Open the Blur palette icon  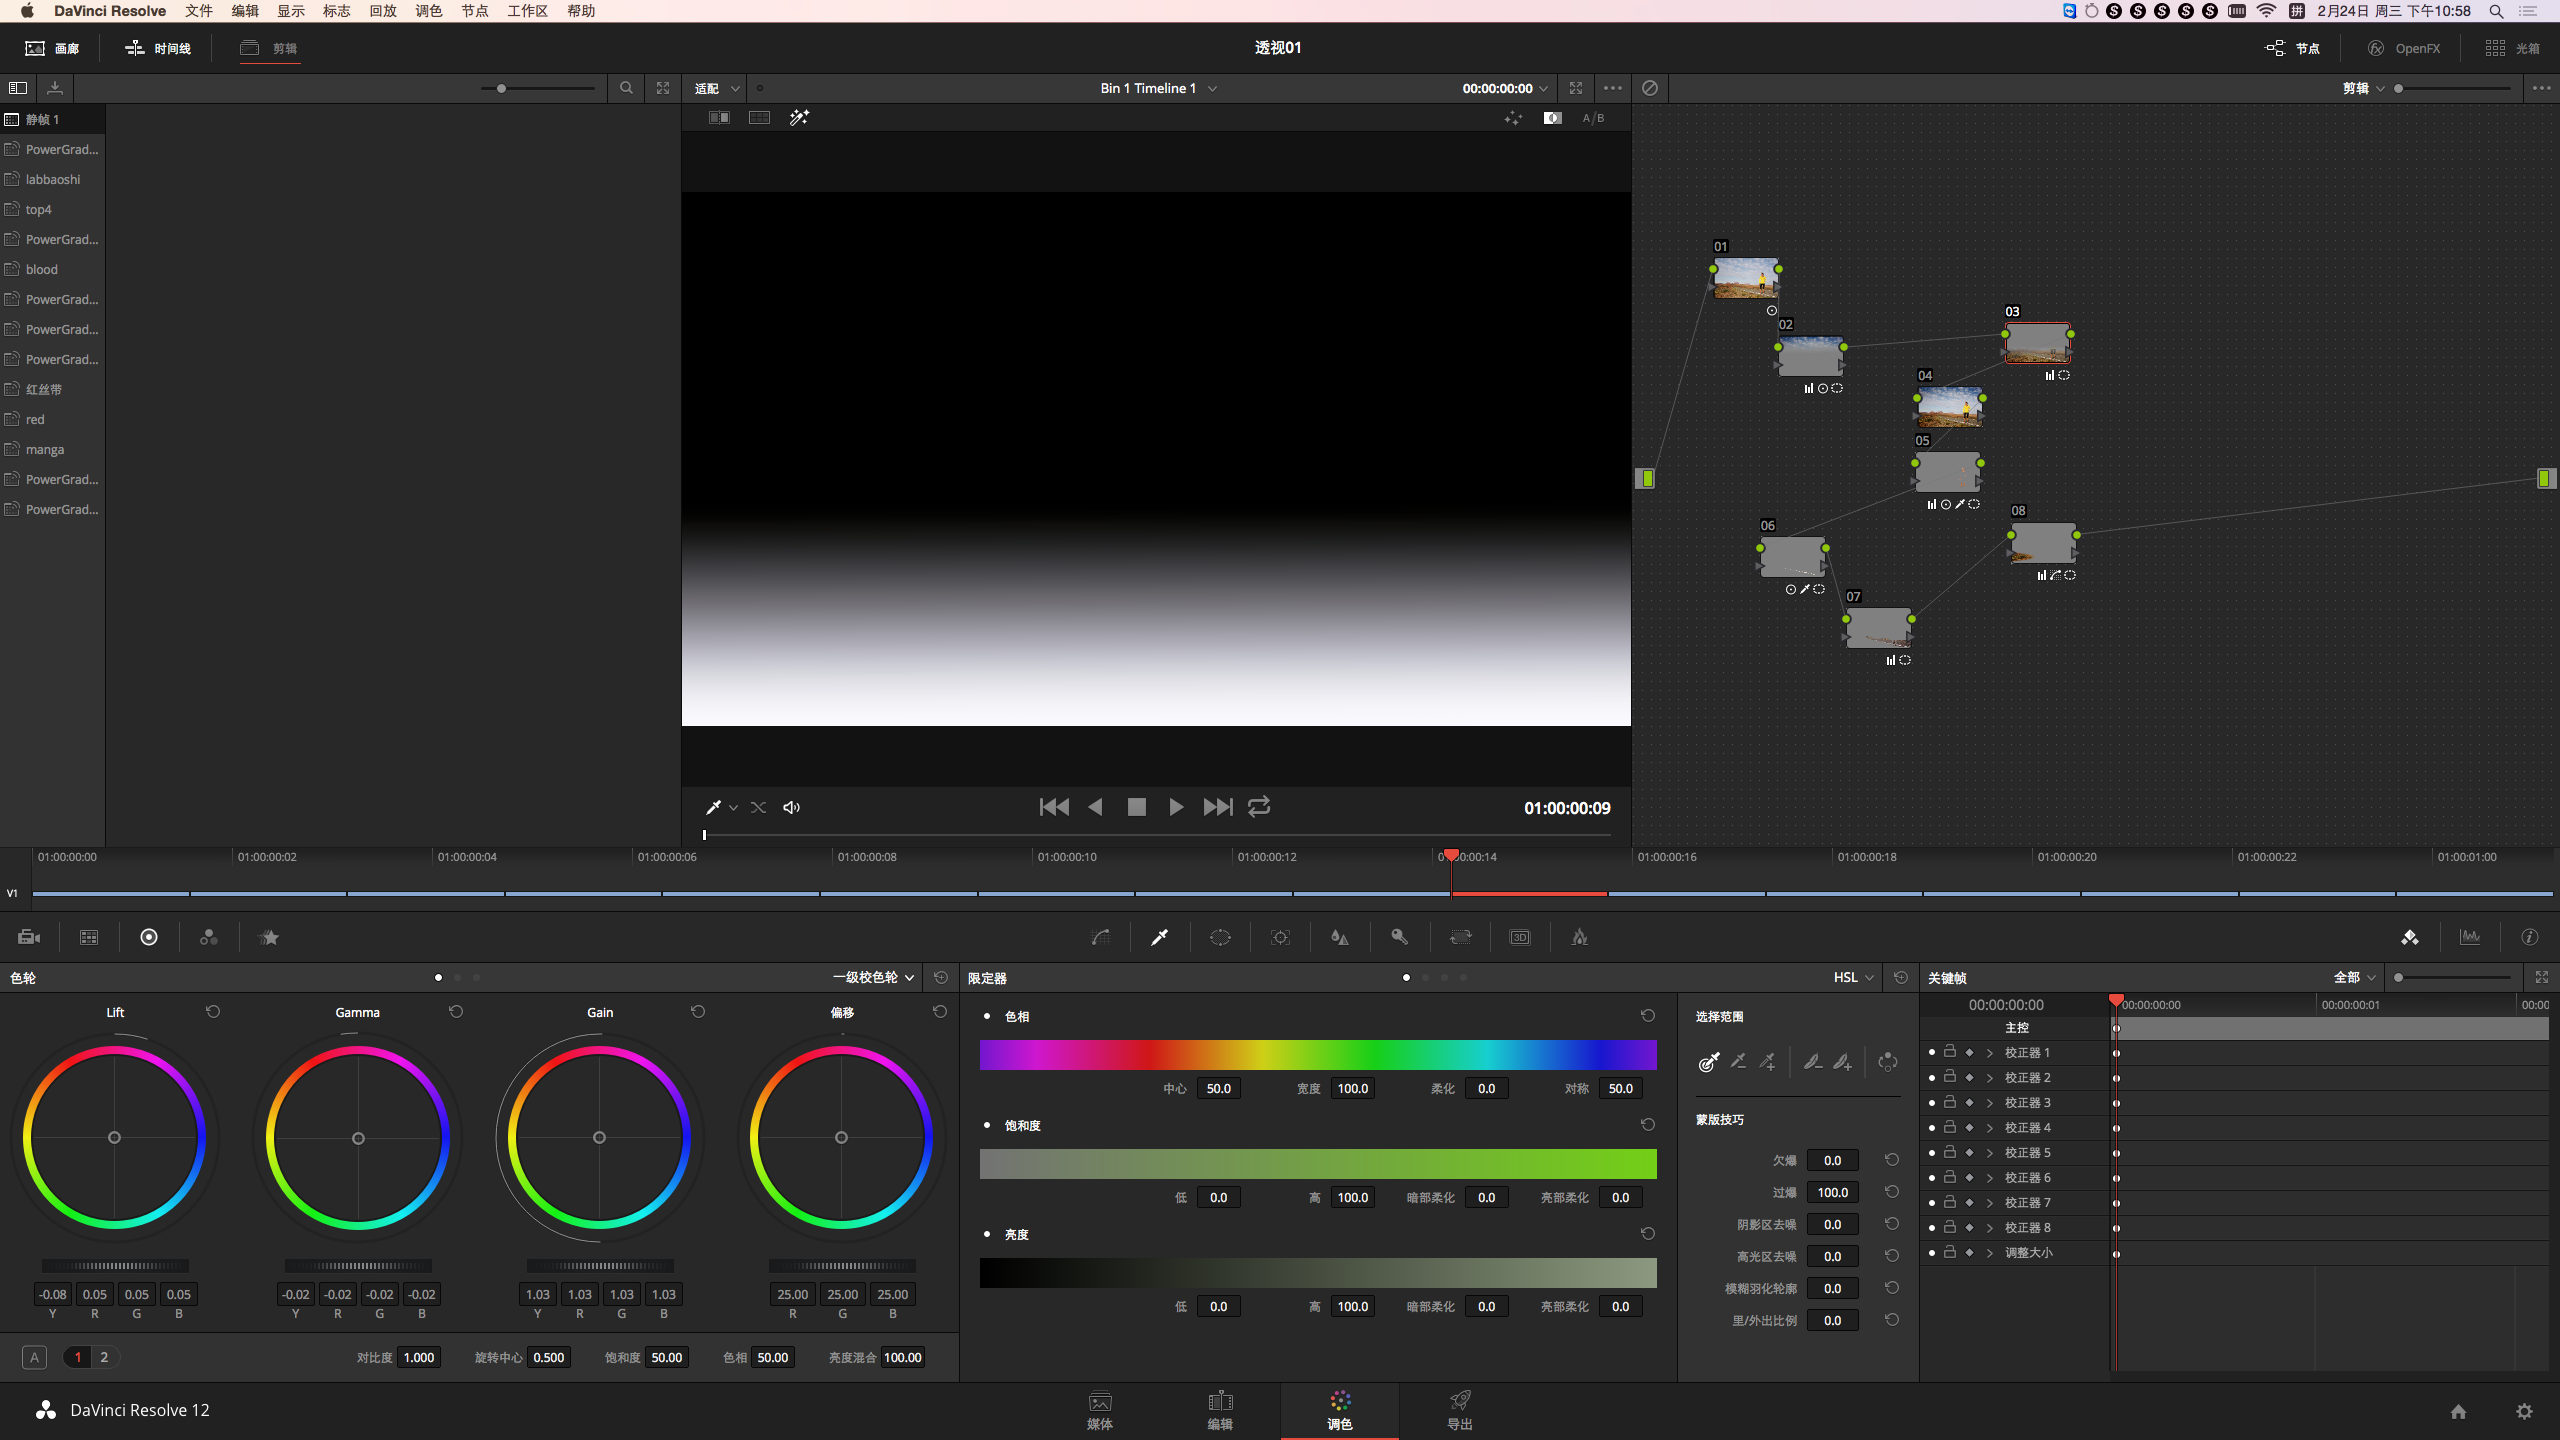[1340, 937]
